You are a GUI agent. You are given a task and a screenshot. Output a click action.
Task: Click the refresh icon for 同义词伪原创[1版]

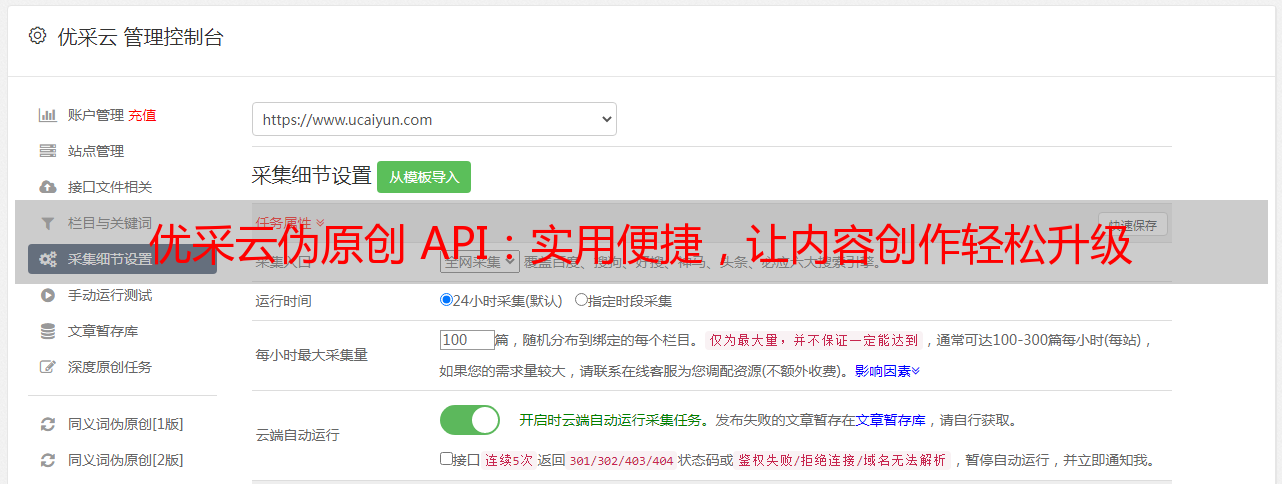(47, 424)
